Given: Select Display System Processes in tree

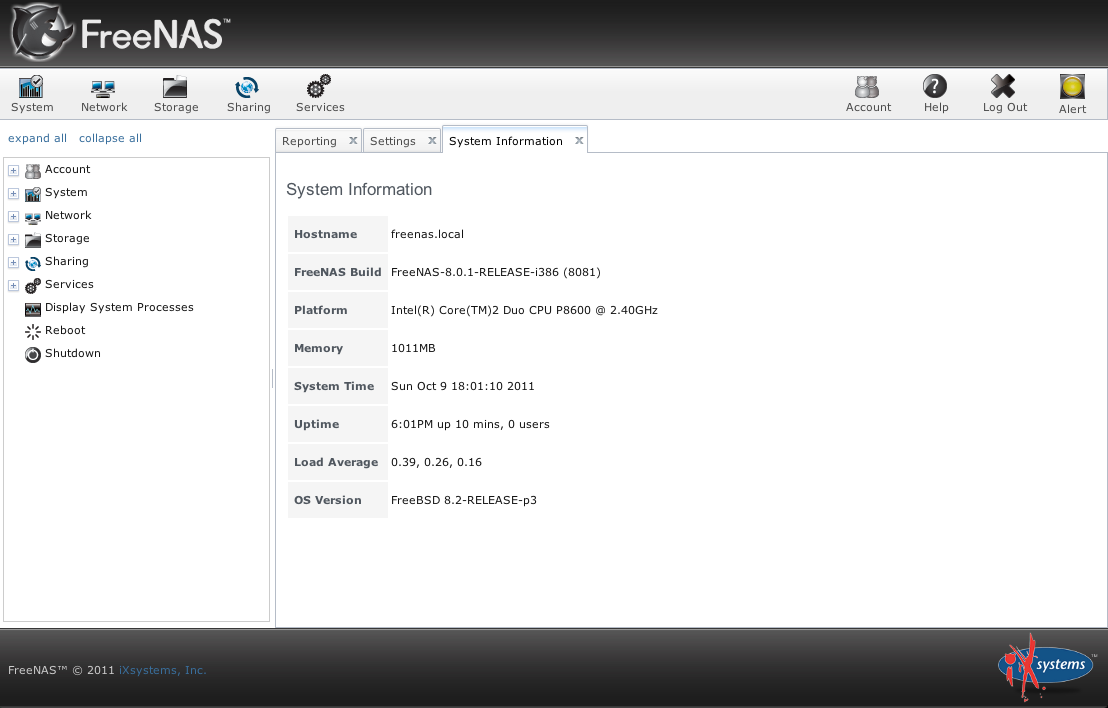Looking at the screenshot, I should point(119,308).
